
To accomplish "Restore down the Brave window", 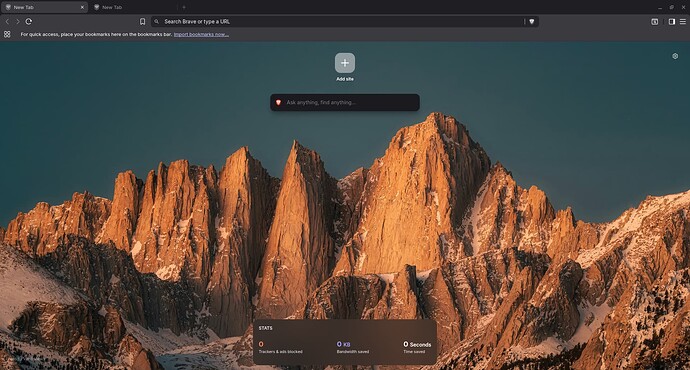I will click(x=672, y=7).
